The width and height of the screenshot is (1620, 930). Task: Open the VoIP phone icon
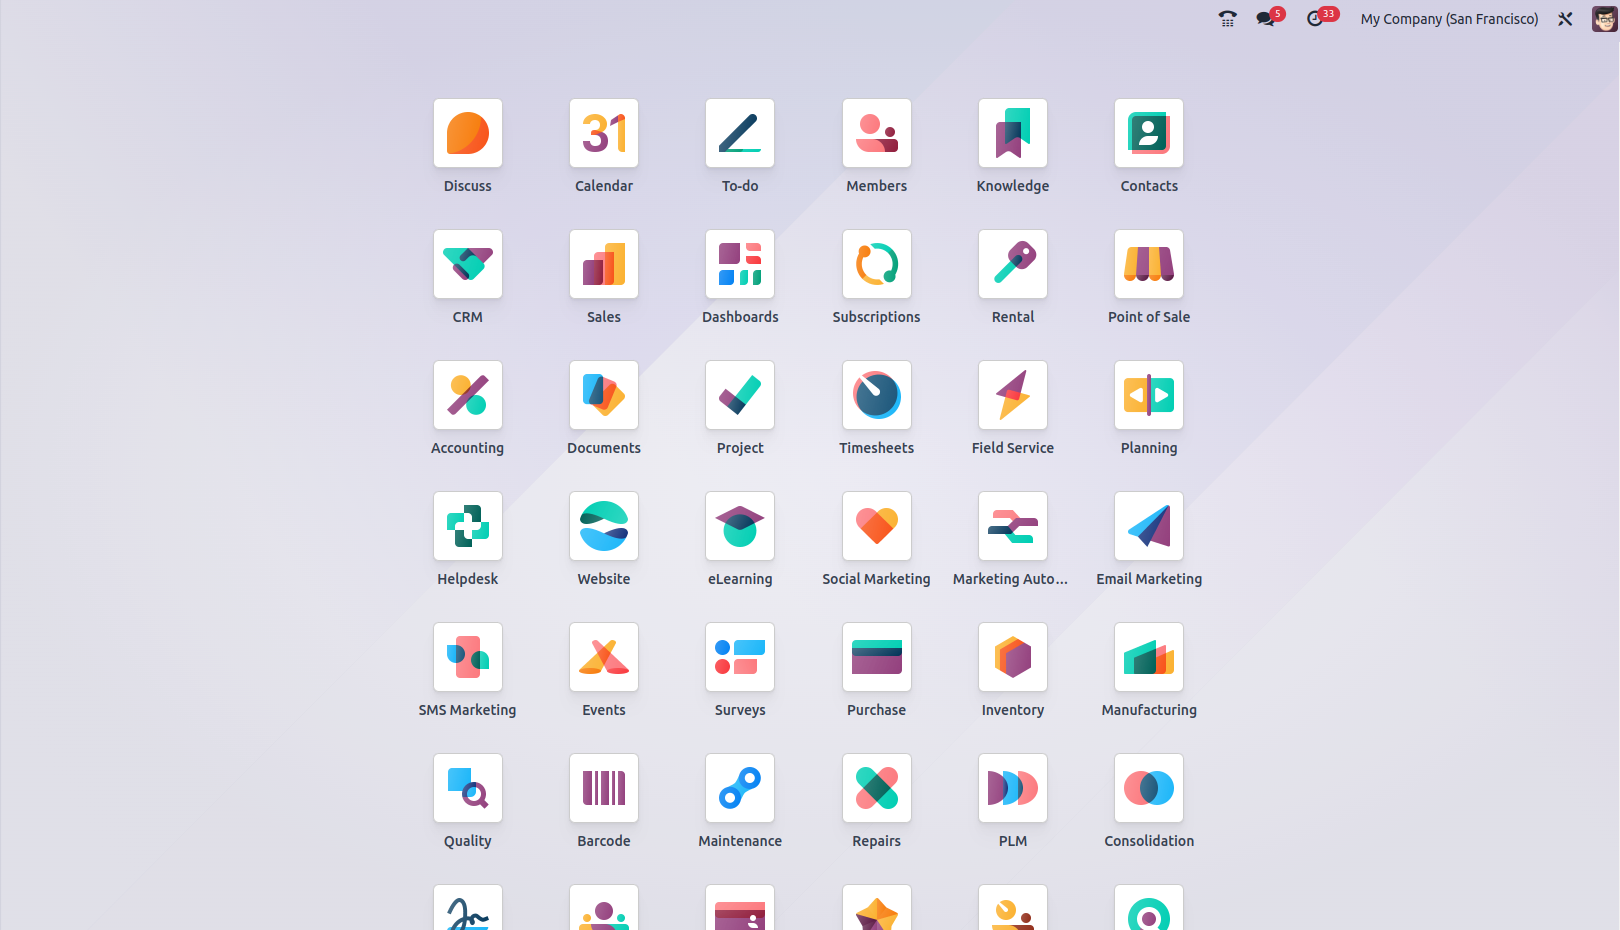point(1227,19)
